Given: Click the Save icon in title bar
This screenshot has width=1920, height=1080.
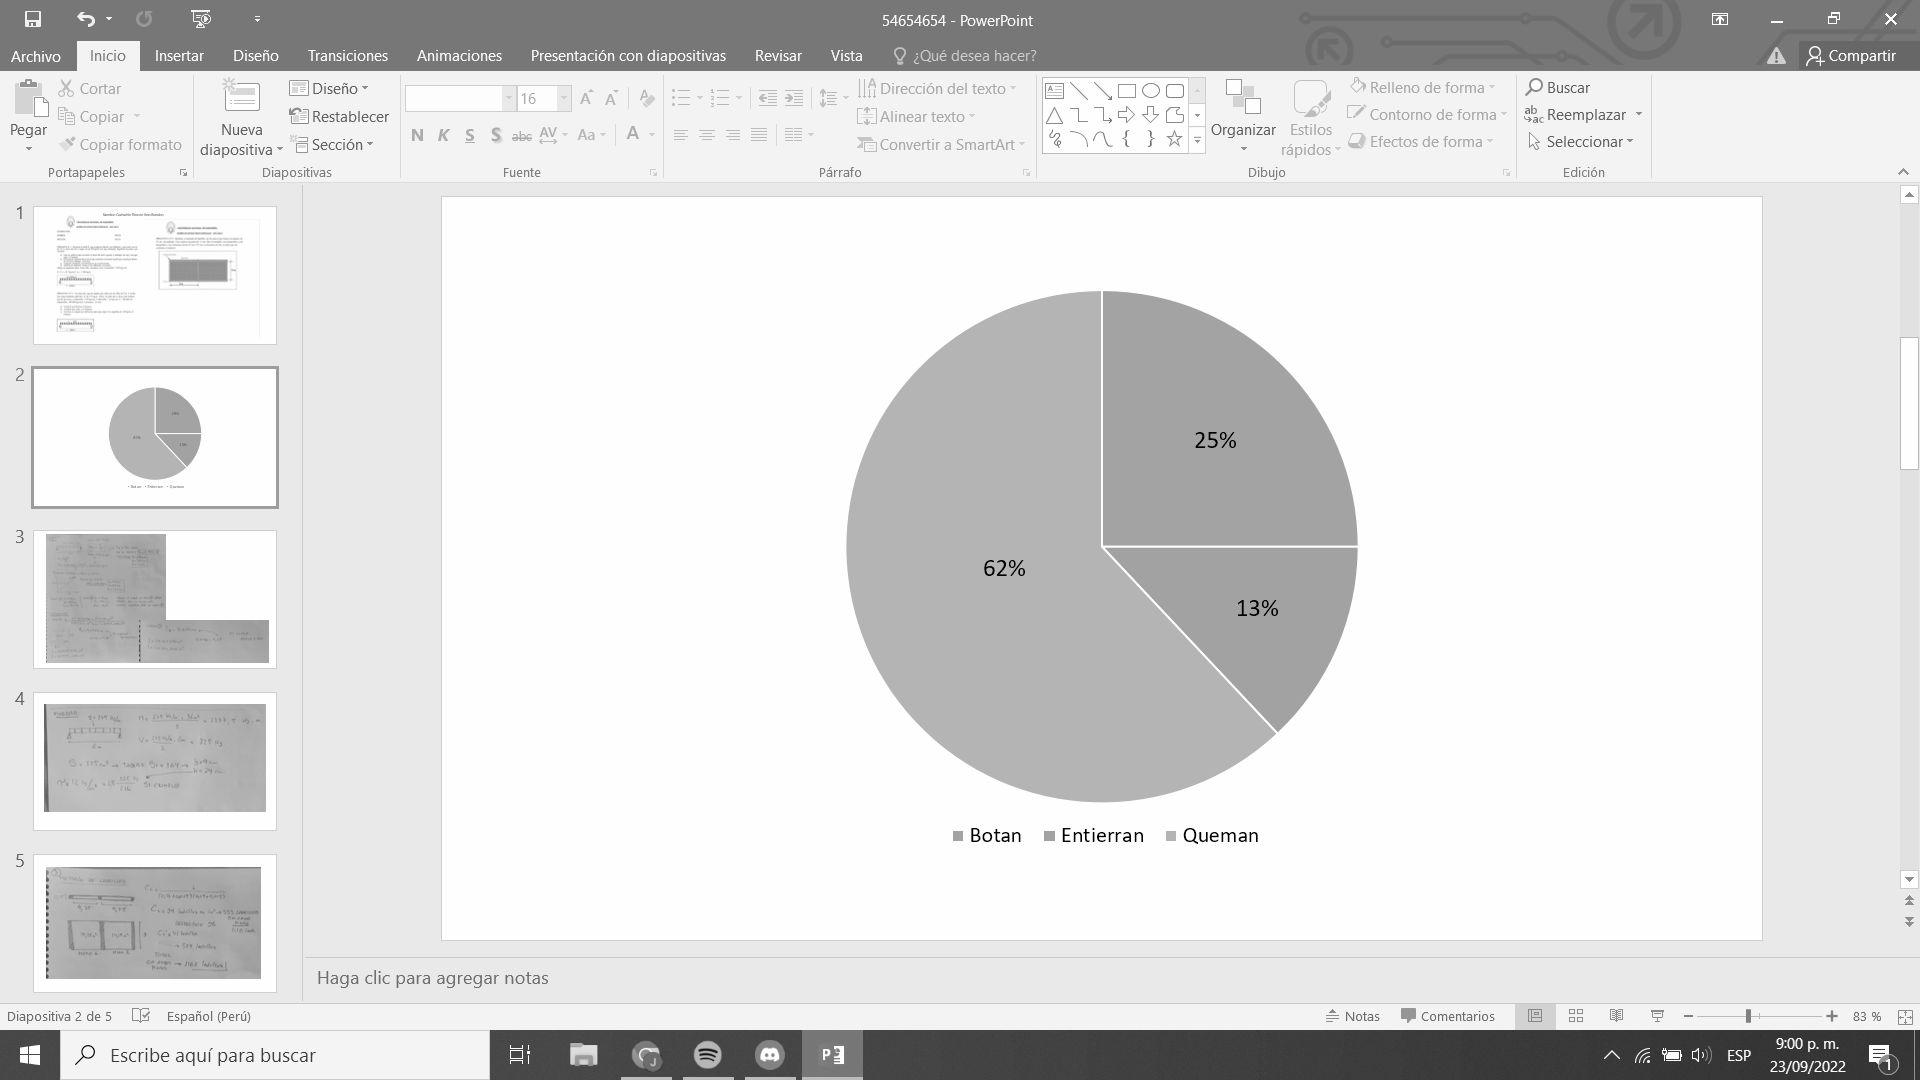Looking at the screenshot, I should 32,19.
